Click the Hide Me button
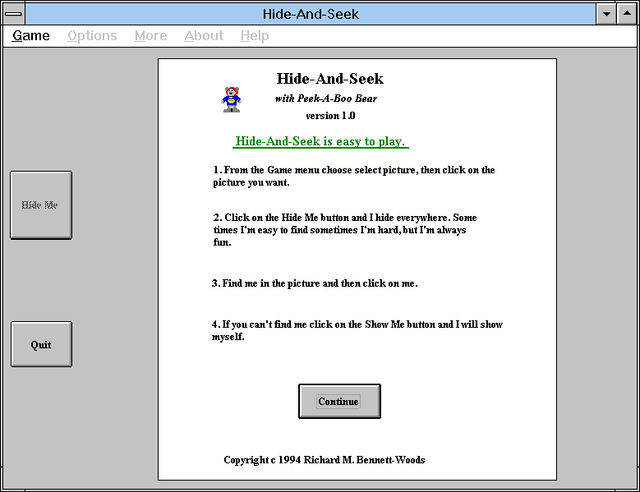This screenshot has height=492, width=640. (41, 205)
